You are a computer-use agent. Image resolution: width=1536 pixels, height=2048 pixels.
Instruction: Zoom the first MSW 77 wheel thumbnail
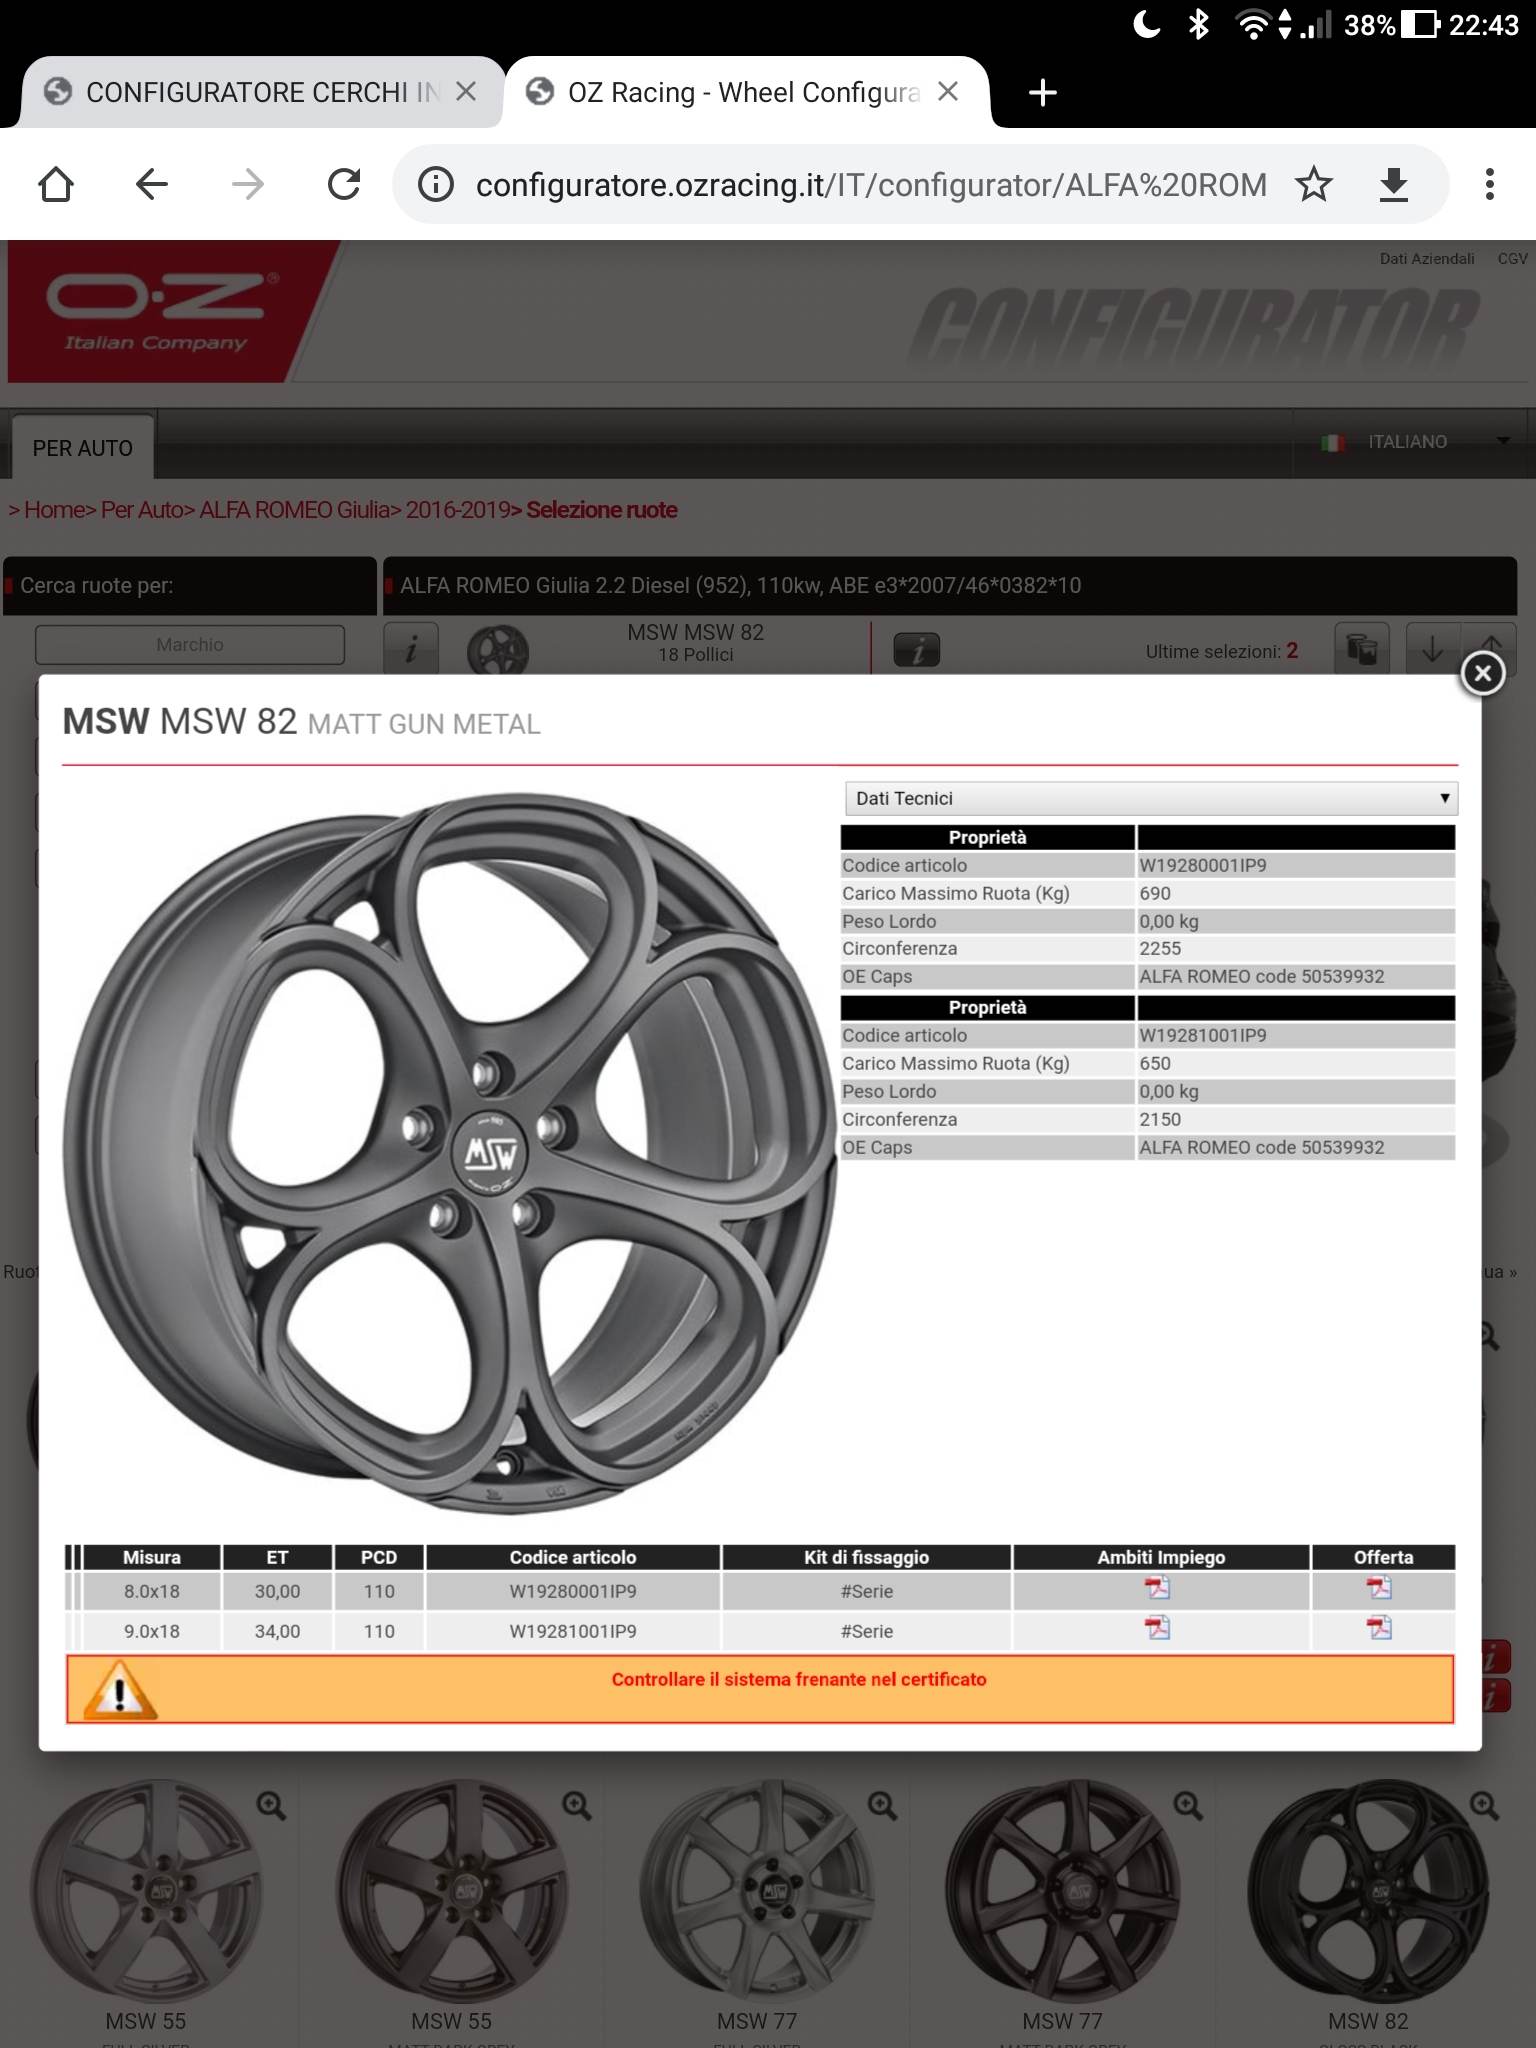point(882,1806)
